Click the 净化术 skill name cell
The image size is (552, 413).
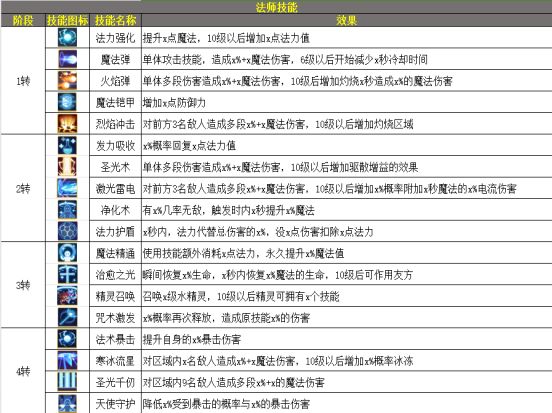click(115, 210)
